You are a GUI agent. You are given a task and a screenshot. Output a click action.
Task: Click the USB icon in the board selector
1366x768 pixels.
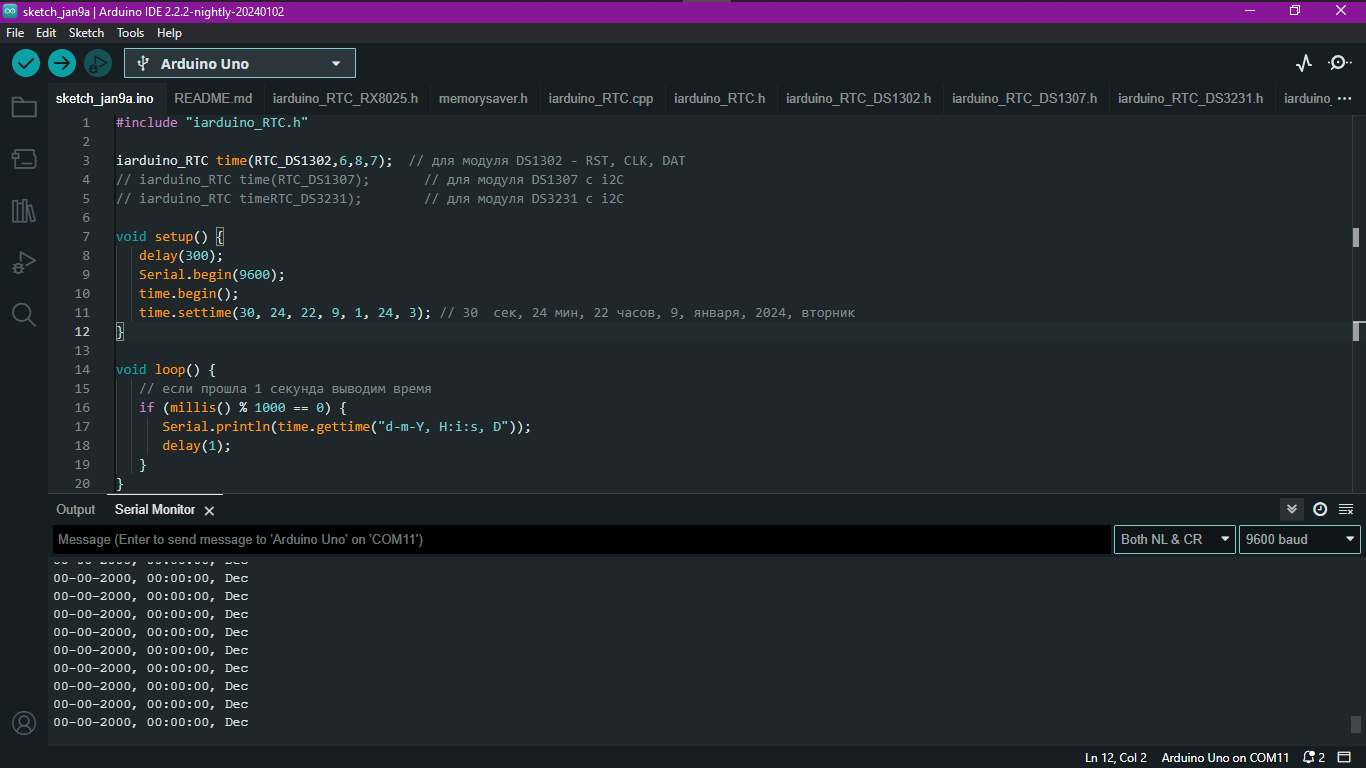[x=144, y=63]
